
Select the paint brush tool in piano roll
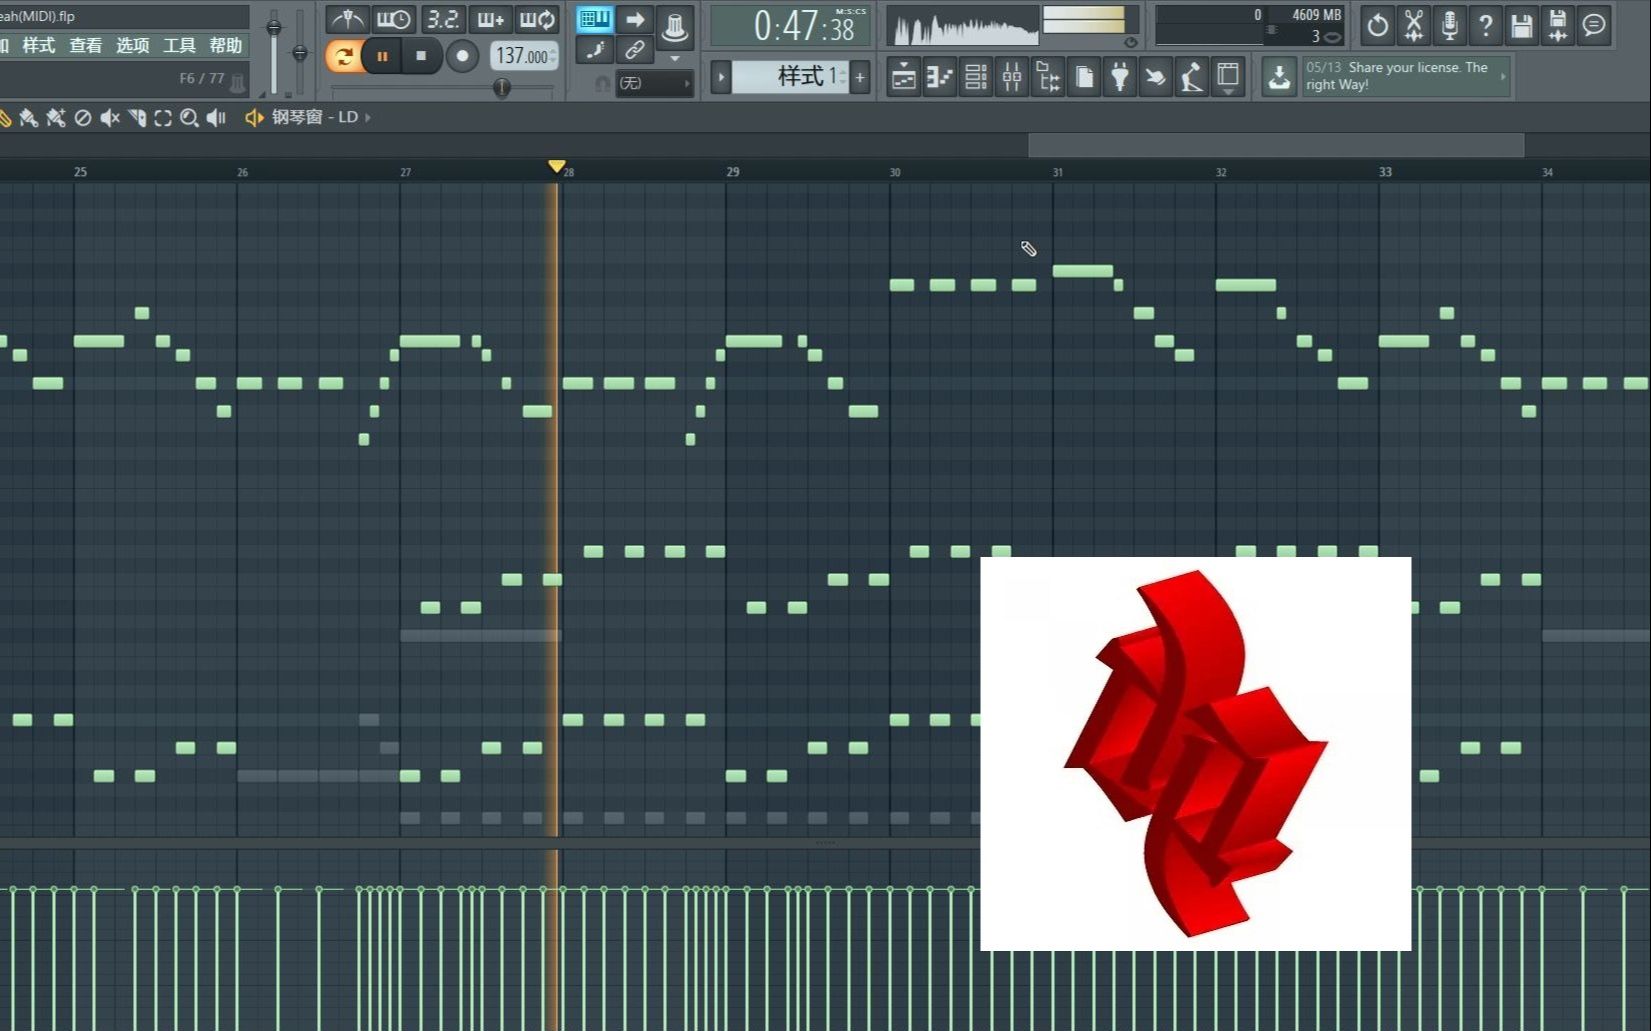coord(29,118)
